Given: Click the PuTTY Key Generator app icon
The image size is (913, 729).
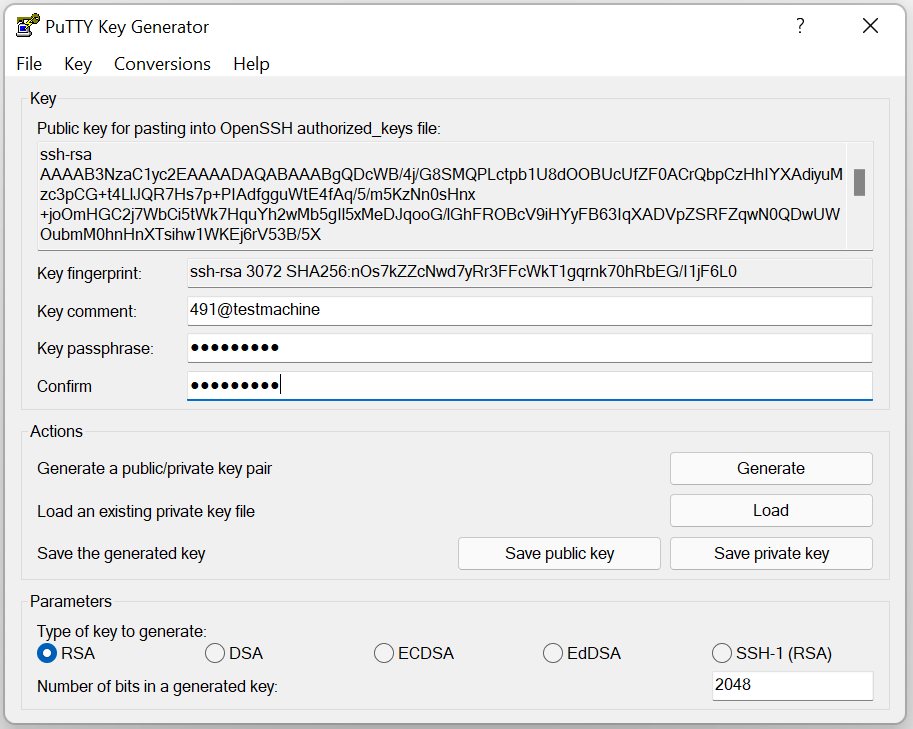Looking at the screenshot, I should coord(27,26).
